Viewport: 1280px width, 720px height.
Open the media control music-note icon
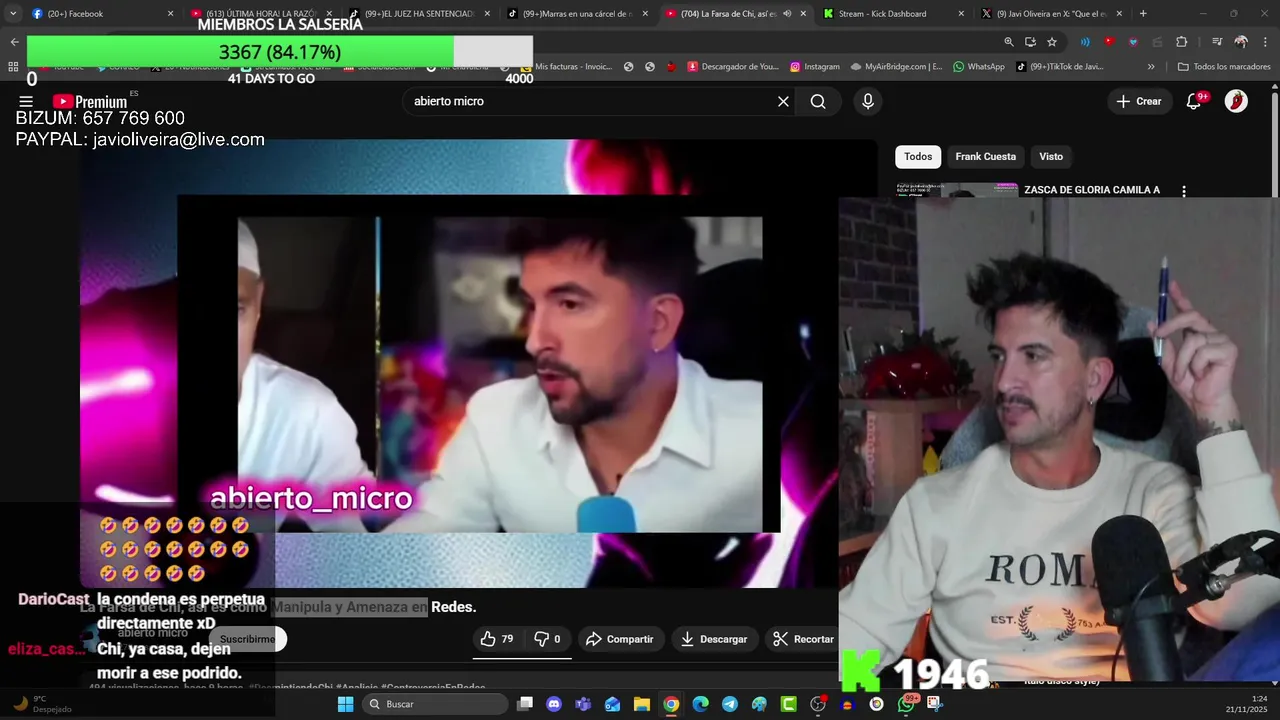tap(1216, 42)
